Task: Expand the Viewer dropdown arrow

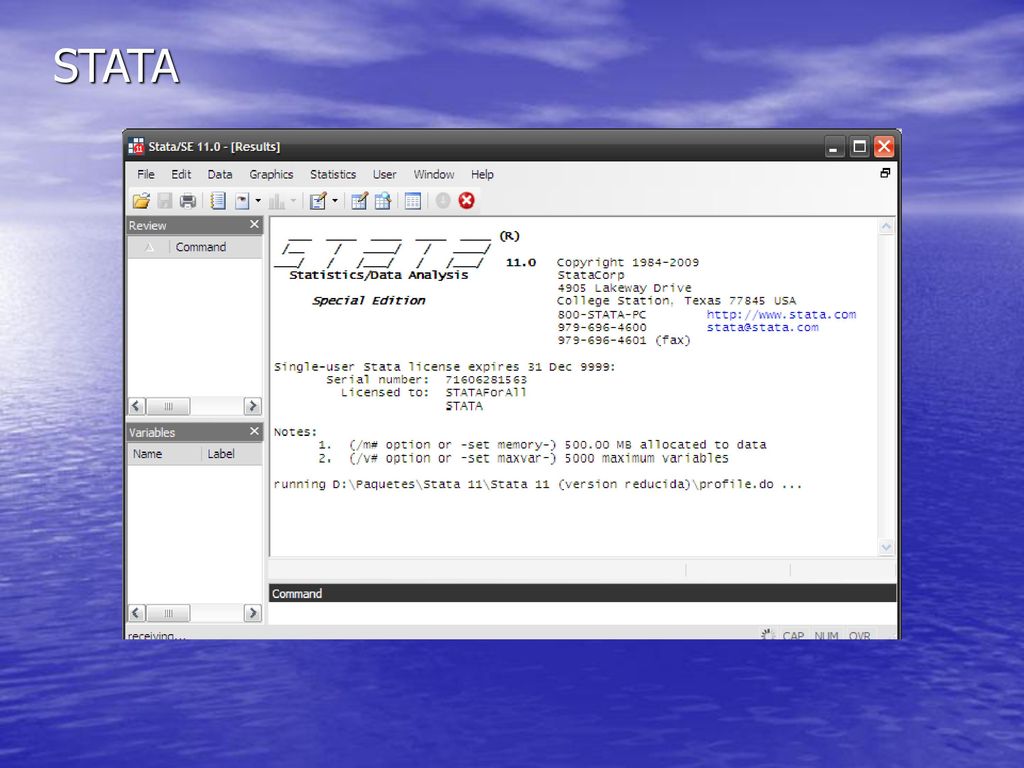Action: 259,201
